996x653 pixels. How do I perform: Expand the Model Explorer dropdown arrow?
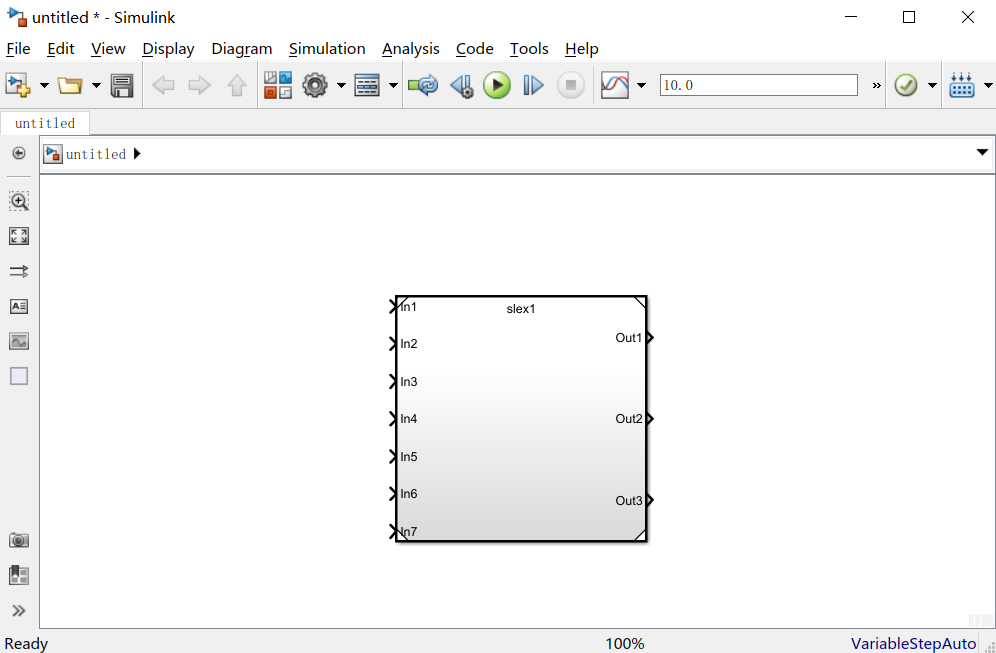pos(393,85)
